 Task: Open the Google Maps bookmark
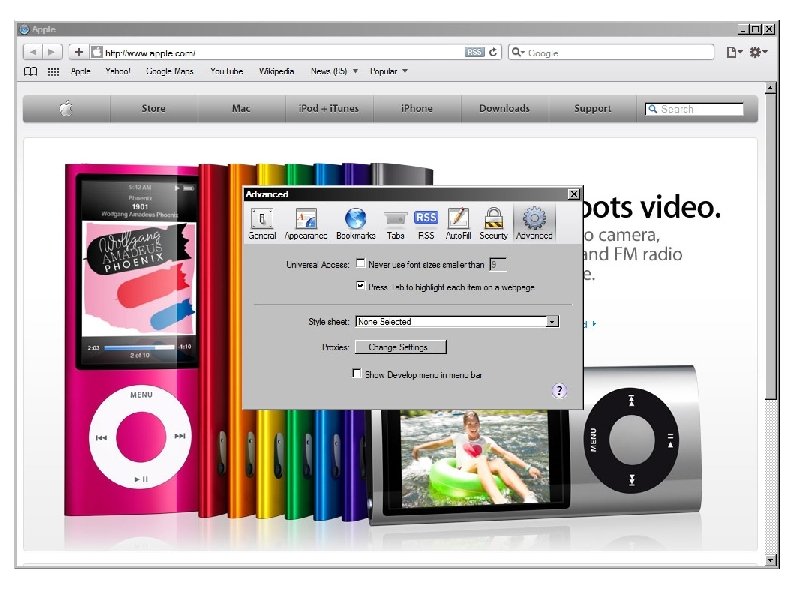coord(170,71)
